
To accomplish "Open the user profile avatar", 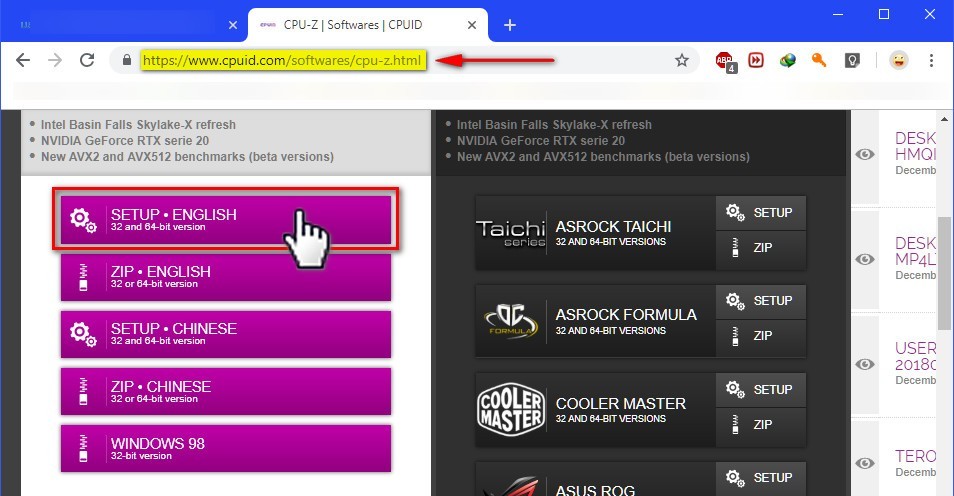I will [x=899, y=60].
